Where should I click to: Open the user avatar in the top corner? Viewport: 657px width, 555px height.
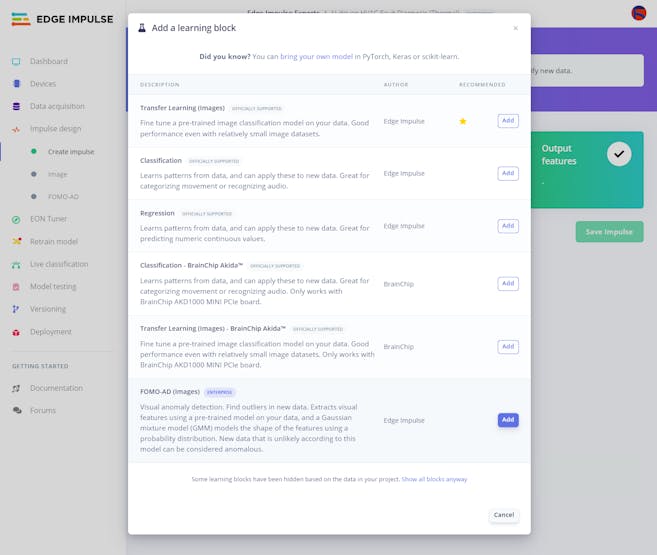pyautogui.click(x=639, y=13)
